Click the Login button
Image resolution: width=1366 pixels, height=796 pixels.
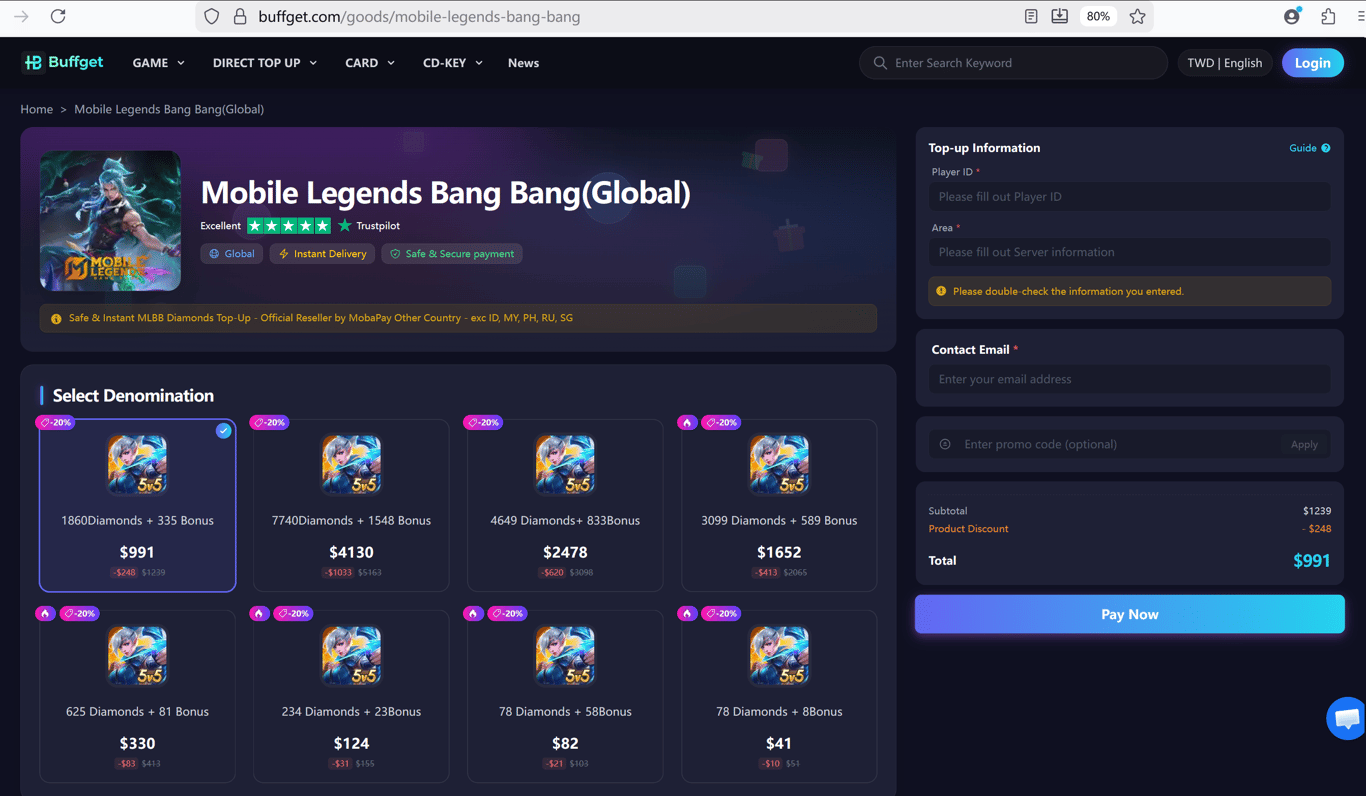(1312, 63)
